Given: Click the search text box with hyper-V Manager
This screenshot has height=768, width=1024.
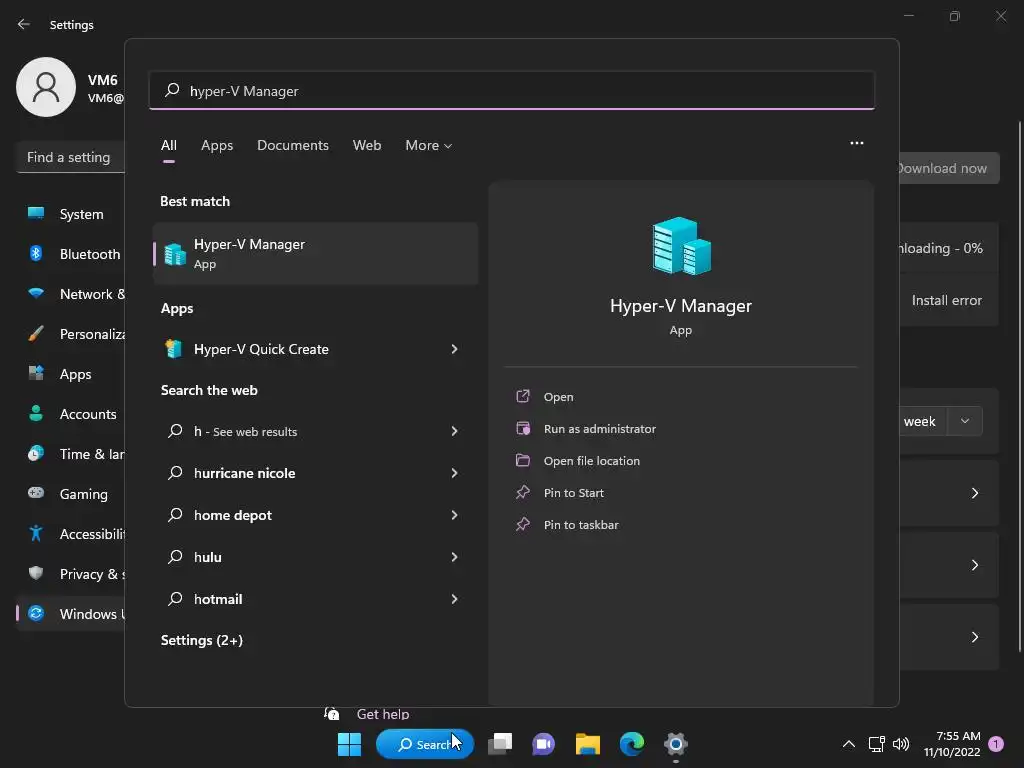Looking at the screenshot, I should [511, 90].
